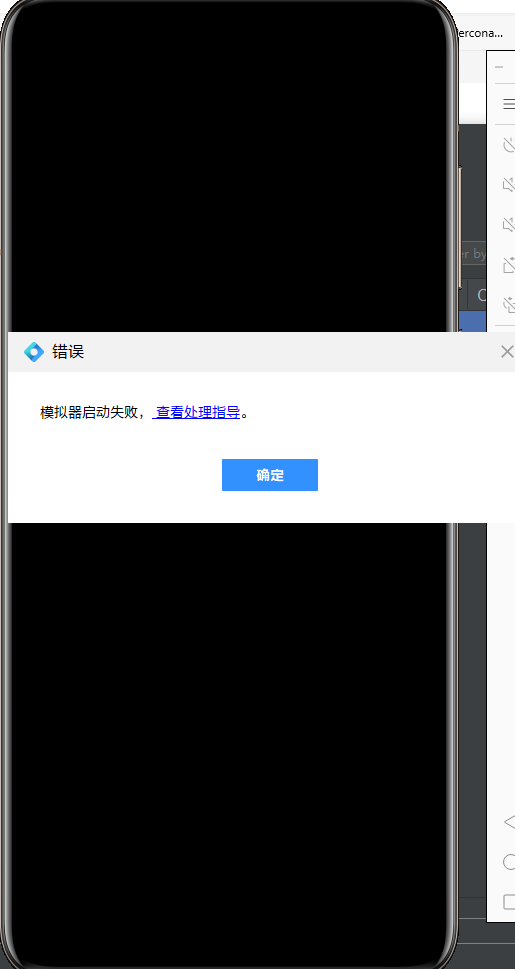Close the 错误 dialog with its X
This screenshot has height=969, width=515.
click(x=507, y=352)
